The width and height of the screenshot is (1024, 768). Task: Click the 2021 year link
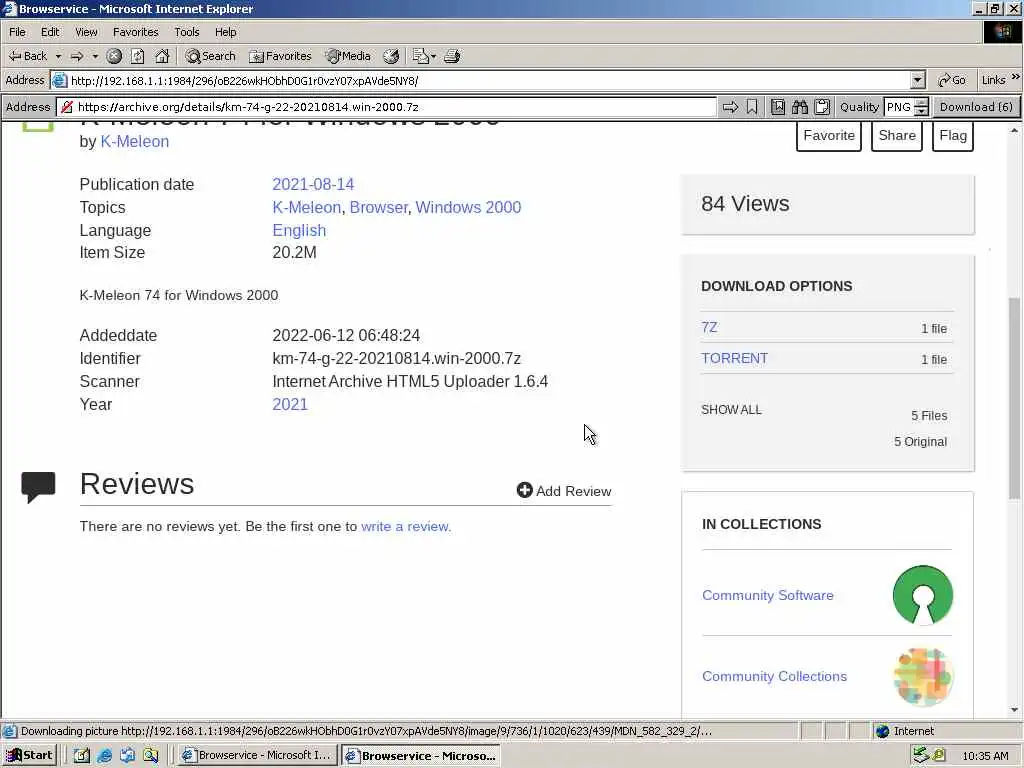click(x=289, y=405)
